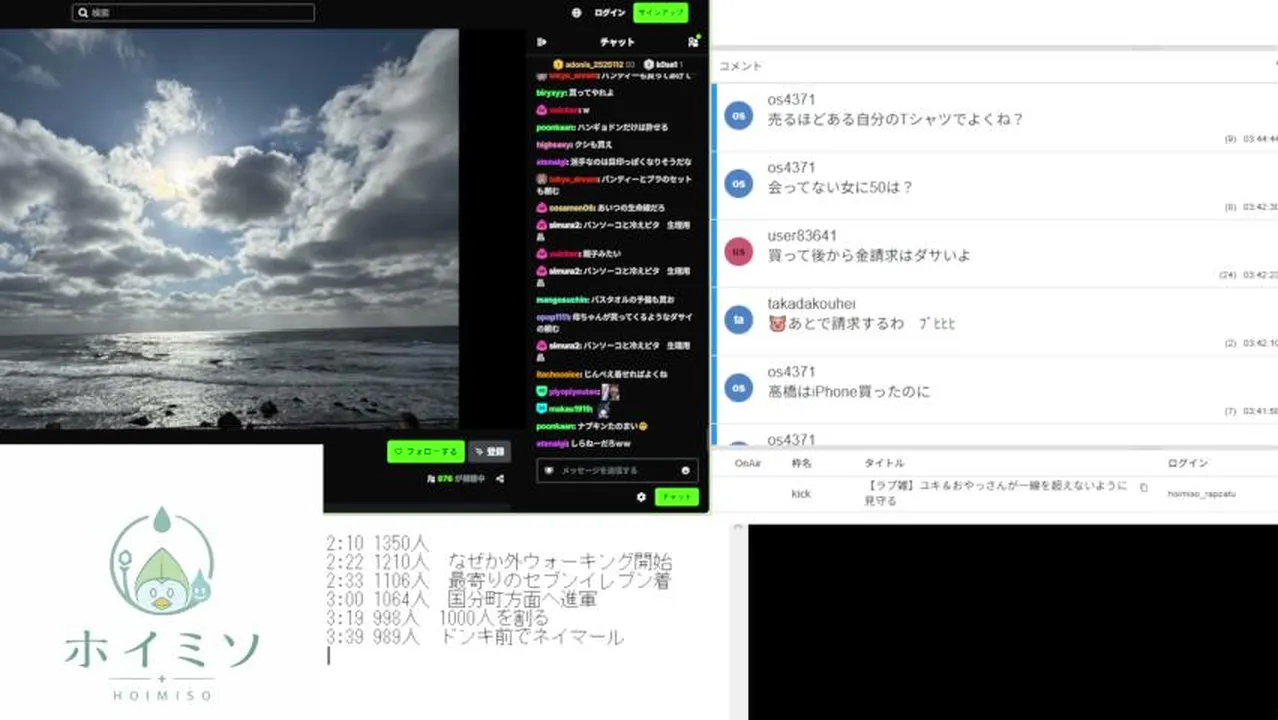Collapse chat panel with arrow icon
The height and width of the screenshot is (720, 1278).
point(542,42)
